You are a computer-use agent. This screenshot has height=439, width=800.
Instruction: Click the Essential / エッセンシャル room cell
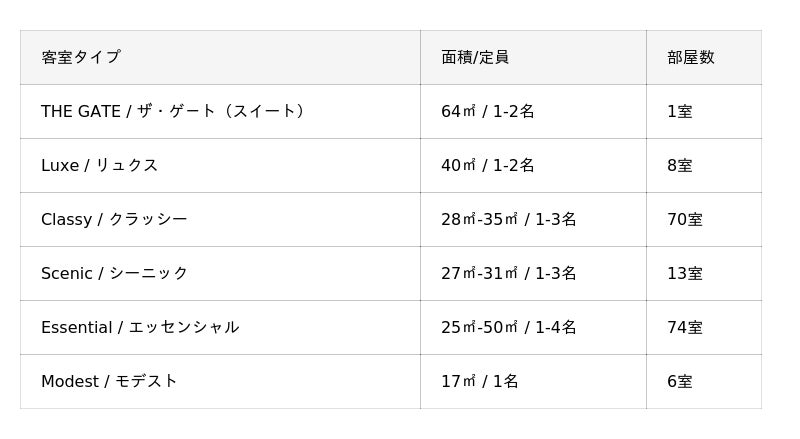click(140, 327)
